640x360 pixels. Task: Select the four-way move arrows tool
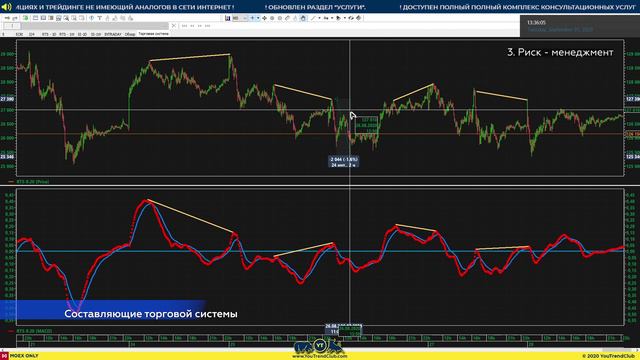[264, 18]
